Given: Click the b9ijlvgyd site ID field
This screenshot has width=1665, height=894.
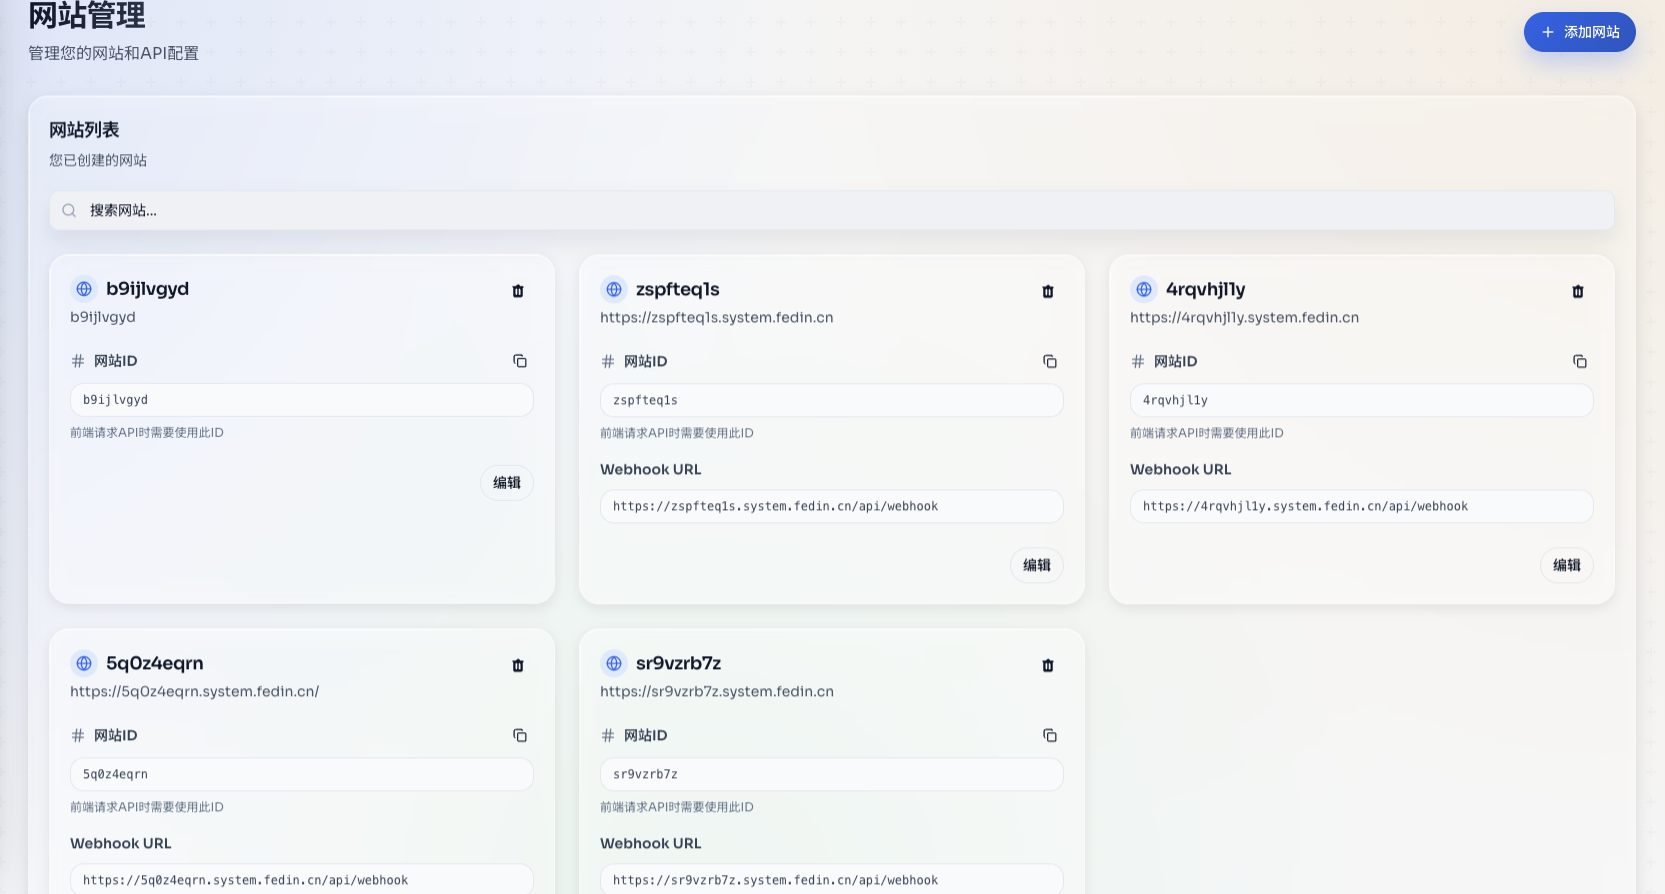Looking at the screenshot, I should coord(302,400).
